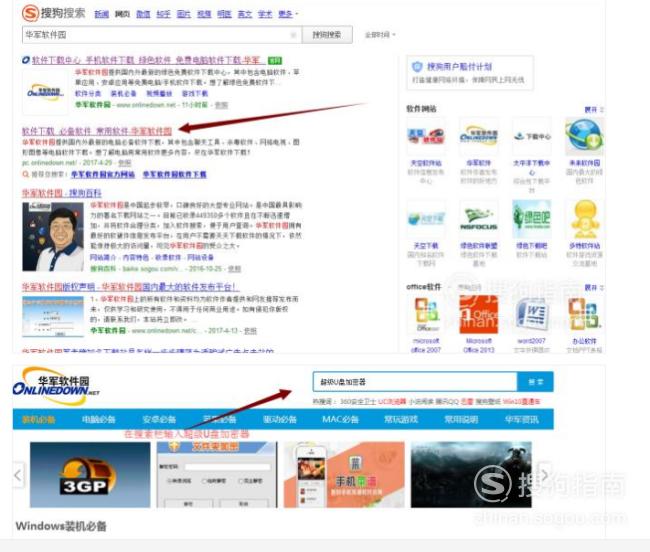650x552 pixels.
Task: Open the 华军资讯 navigation tab
Action: 521,419
